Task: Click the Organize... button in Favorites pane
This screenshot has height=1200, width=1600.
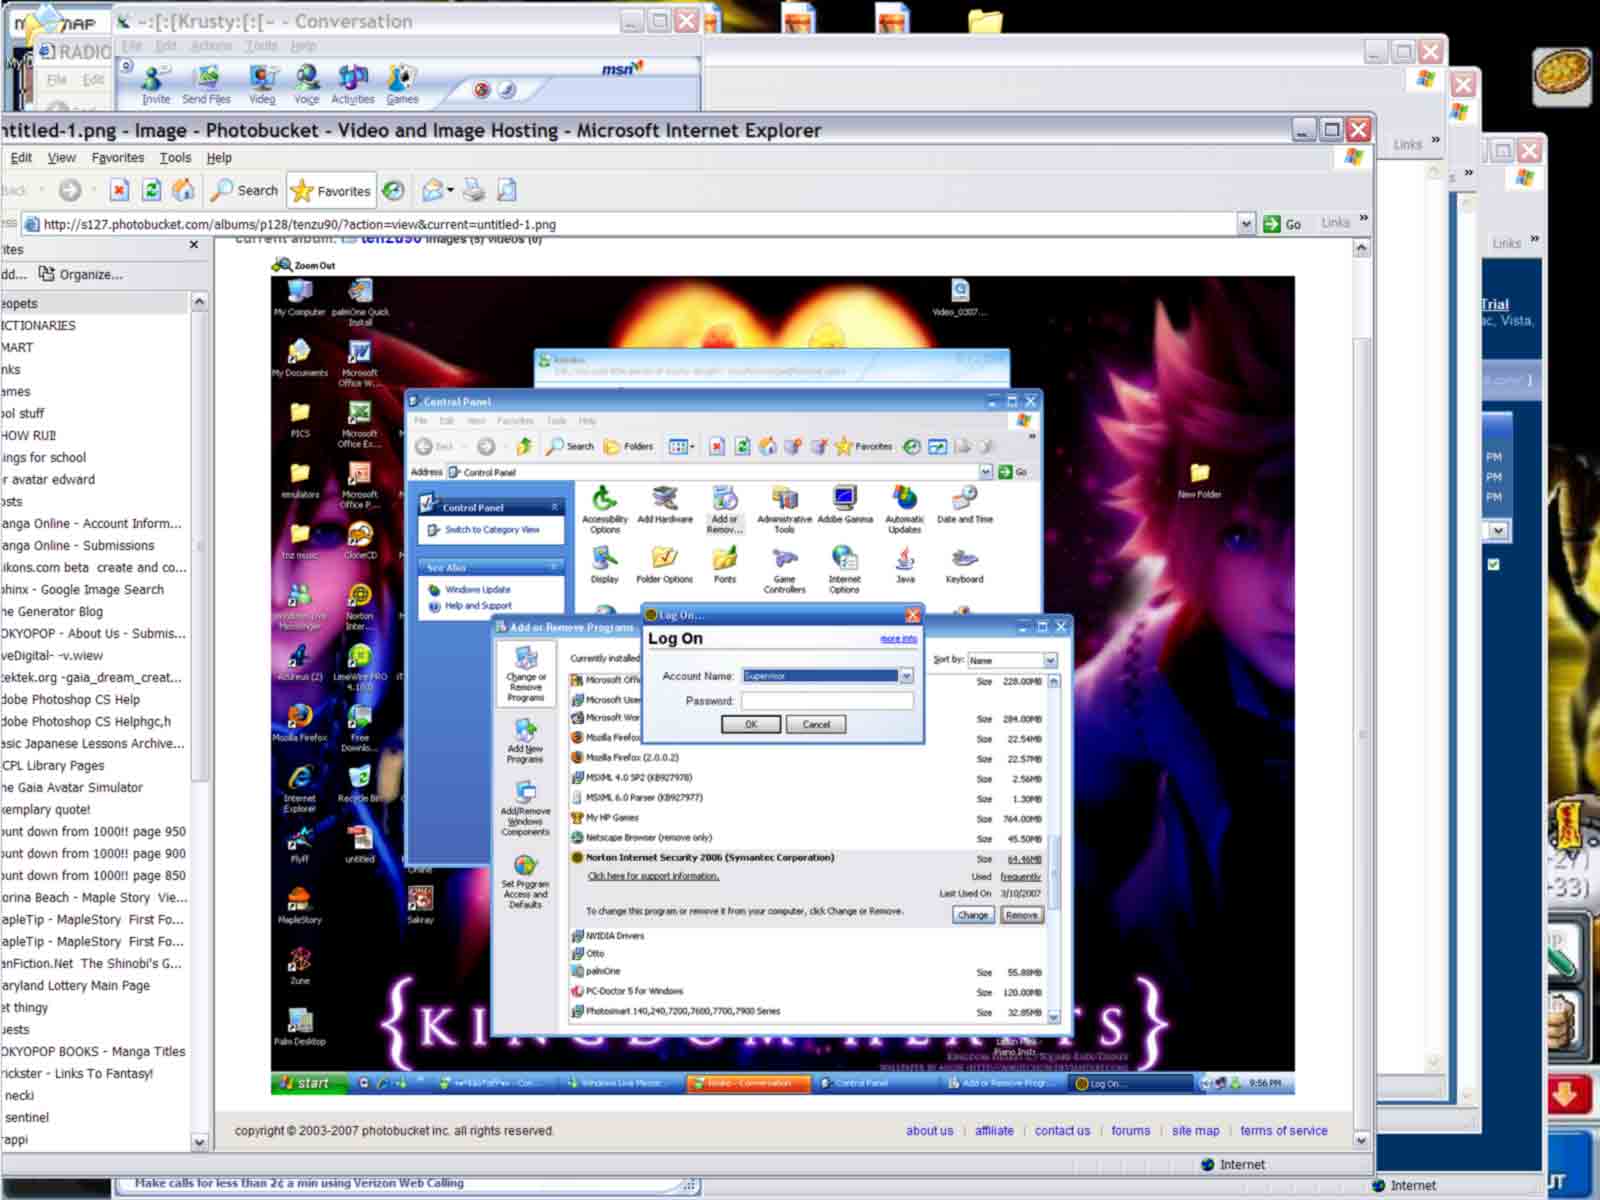Action: [80, 274]
